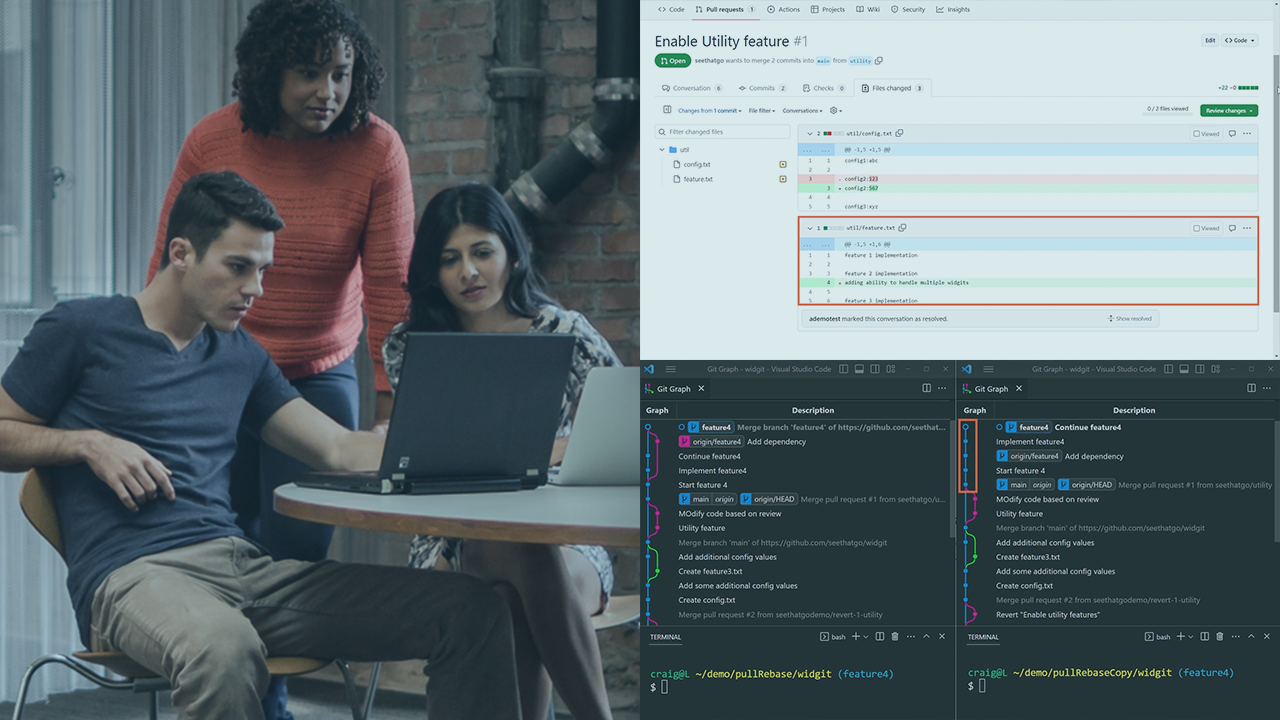Copy the util/config.txt path using the copy icon
1280x720 pixels.
point(897,132)
